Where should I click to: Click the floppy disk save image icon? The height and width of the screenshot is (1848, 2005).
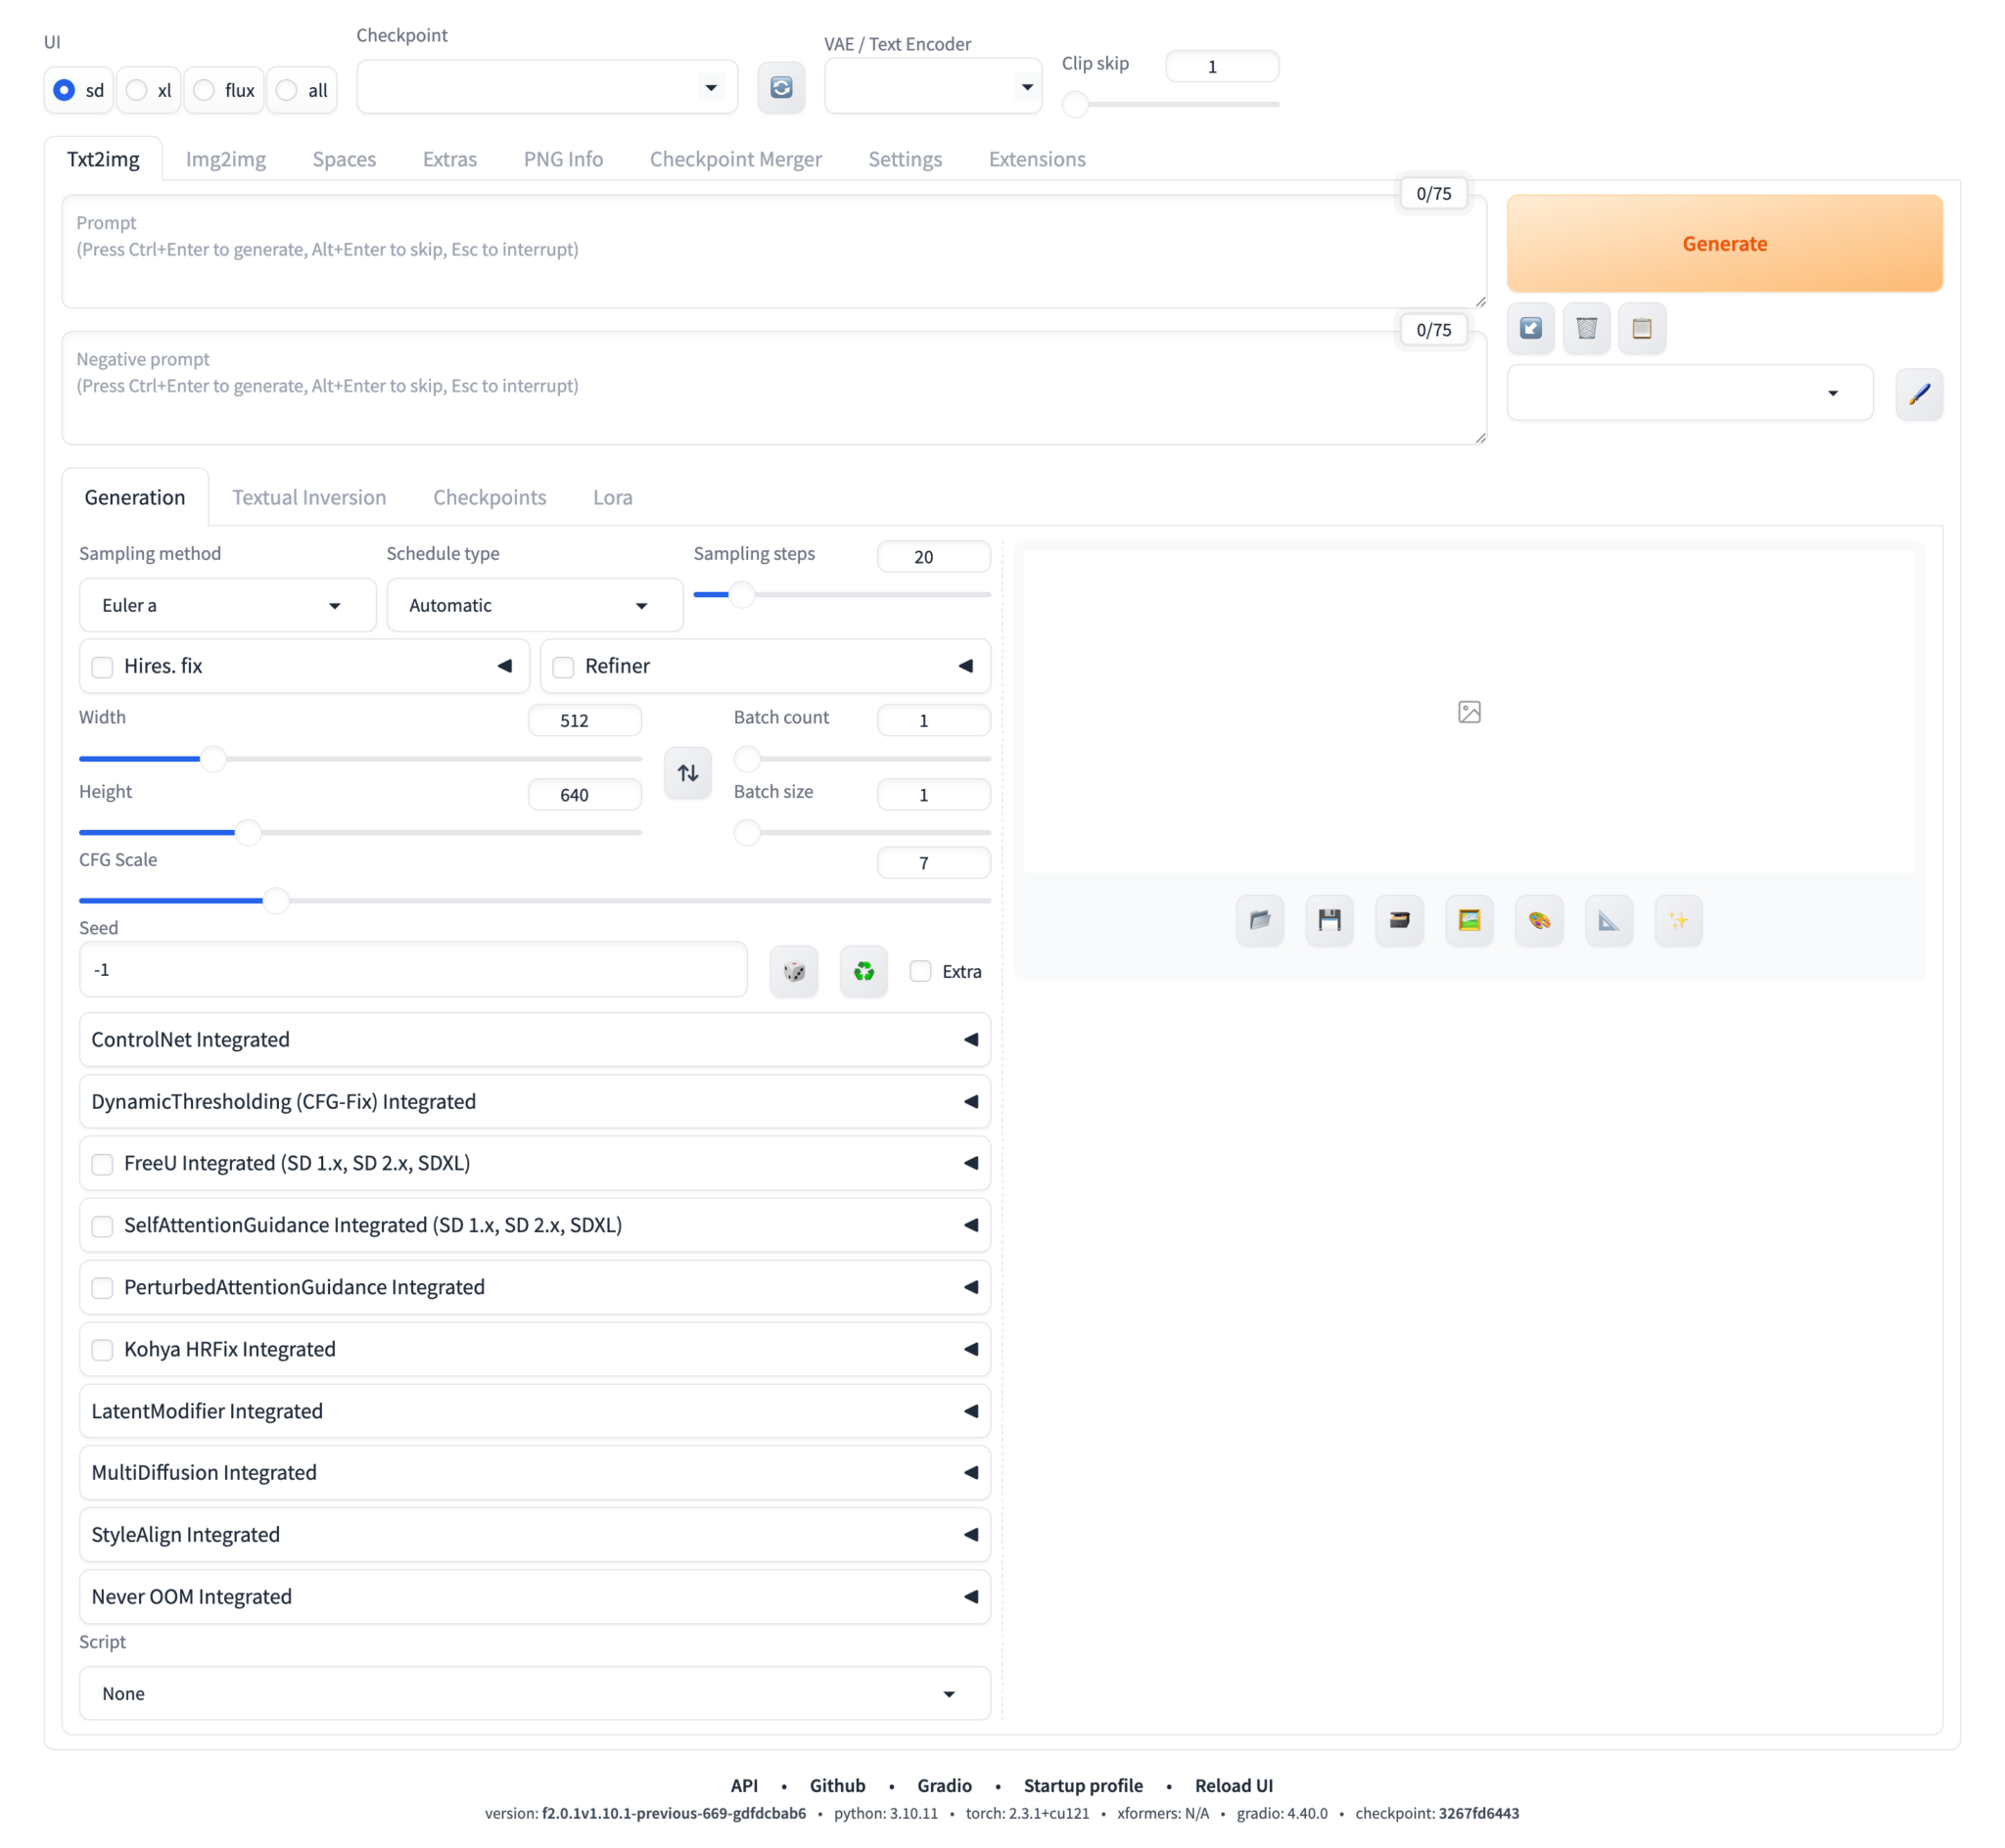tap(1329, 920)
